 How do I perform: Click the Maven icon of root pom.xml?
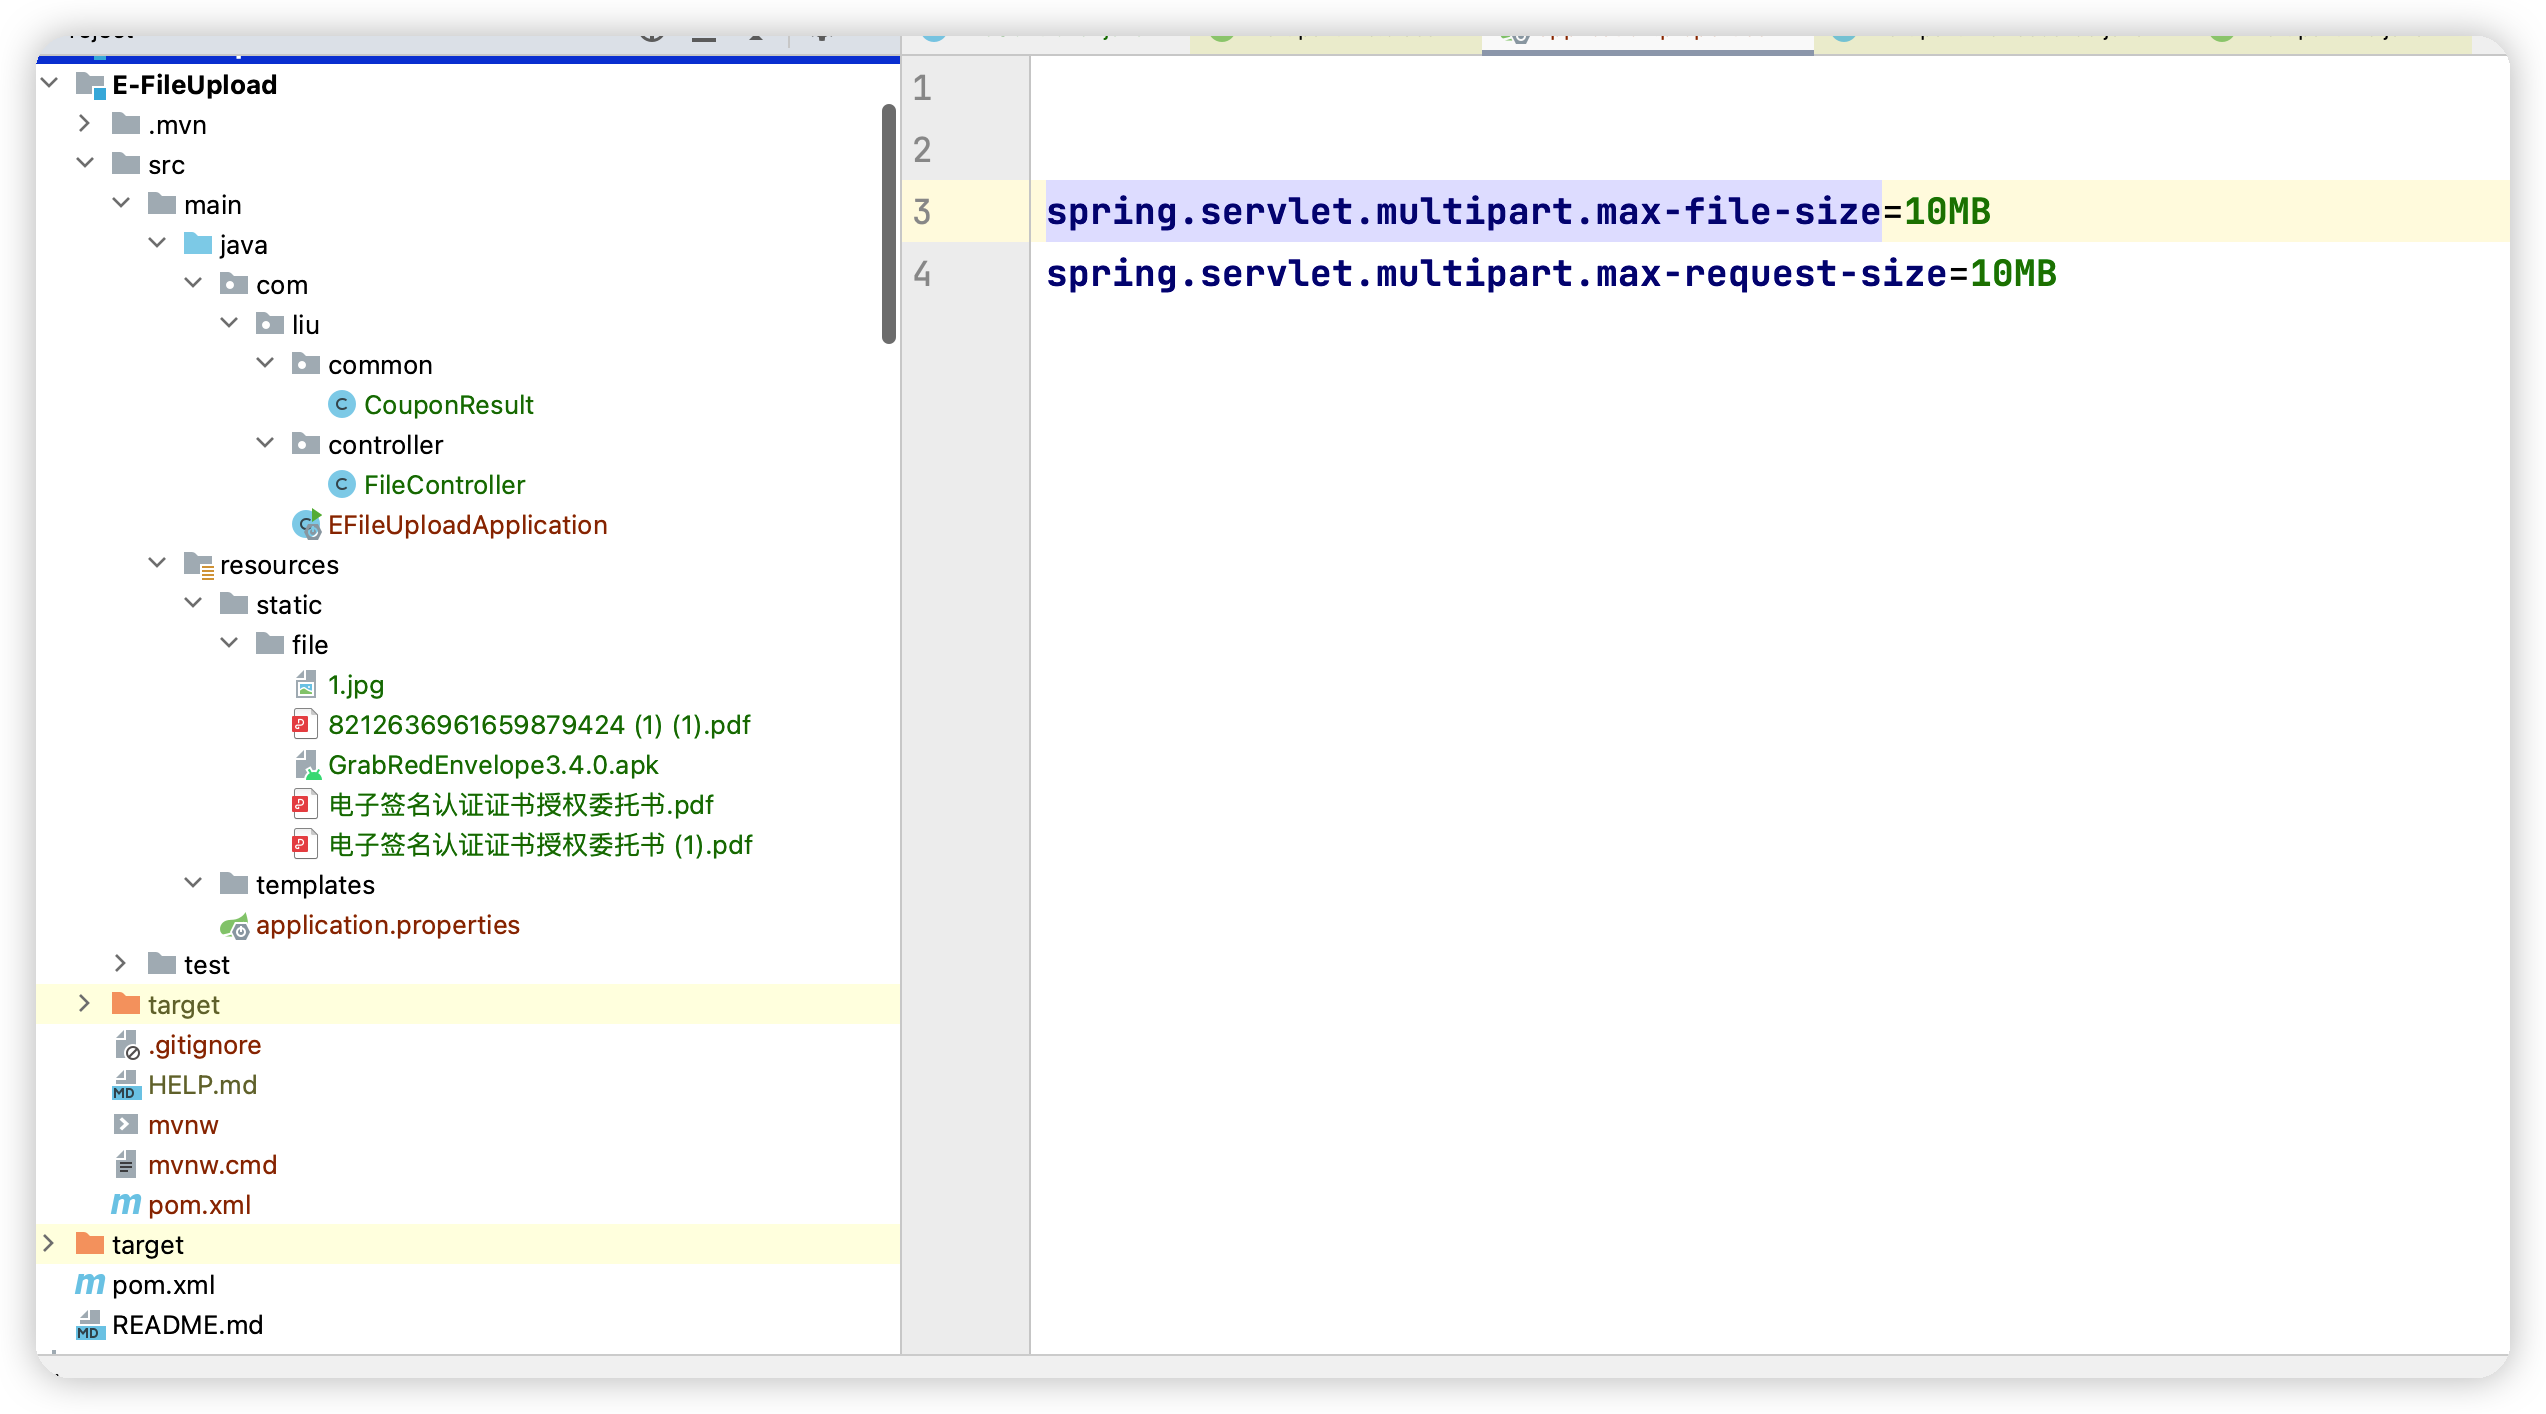point(90,1283)
